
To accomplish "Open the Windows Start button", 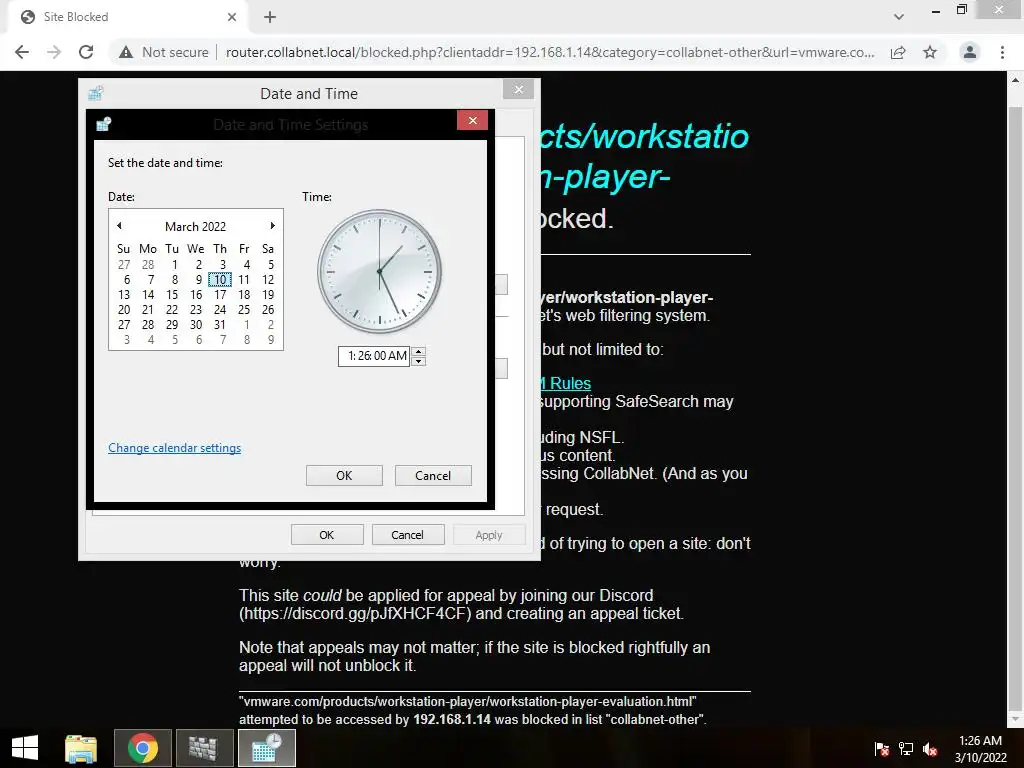I will click(x=25, y=748).
